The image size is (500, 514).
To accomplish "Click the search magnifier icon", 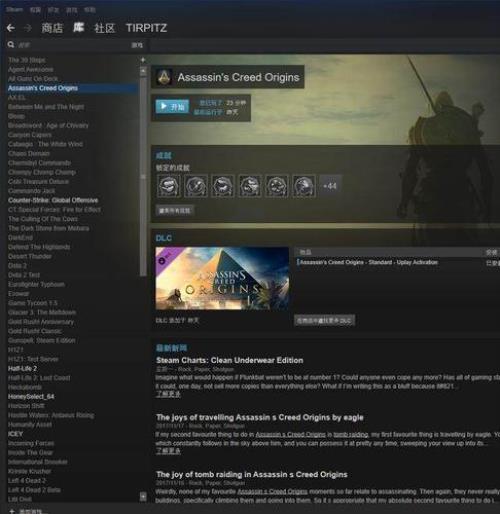I will [x=11, y=44].
